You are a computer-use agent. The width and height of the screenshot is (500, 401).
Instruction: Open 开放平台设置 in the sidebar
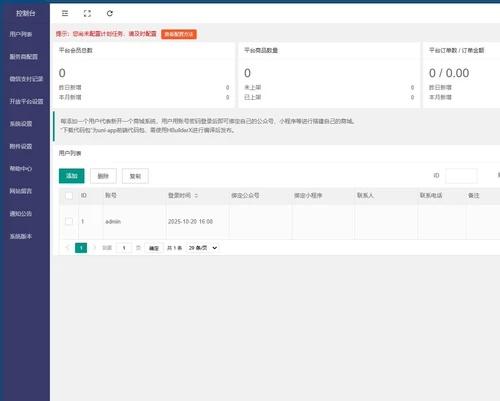point(26,101)
